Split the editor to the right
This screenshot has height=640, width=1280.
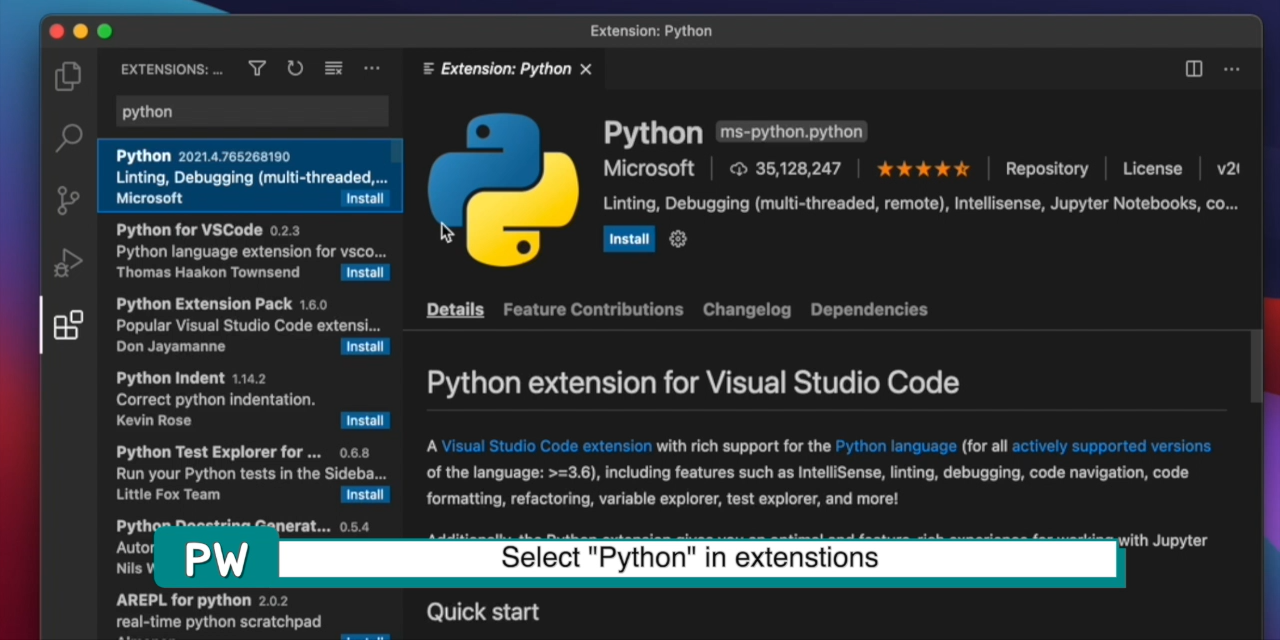pyautogui.click(x=1194, y=69)
